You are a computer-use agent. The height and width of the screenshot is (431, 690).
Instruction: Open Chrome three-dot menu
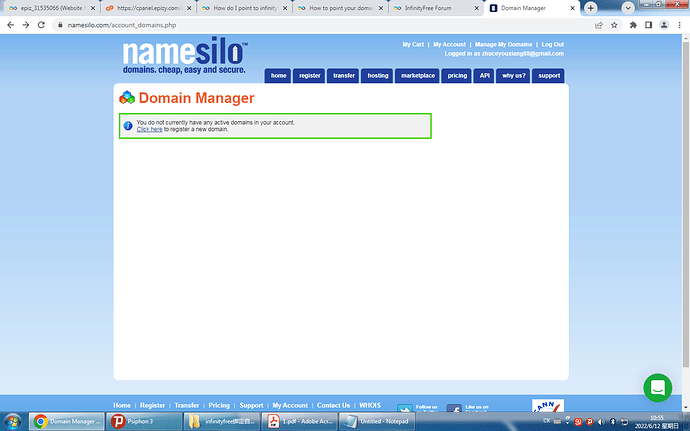click(679, 25)
